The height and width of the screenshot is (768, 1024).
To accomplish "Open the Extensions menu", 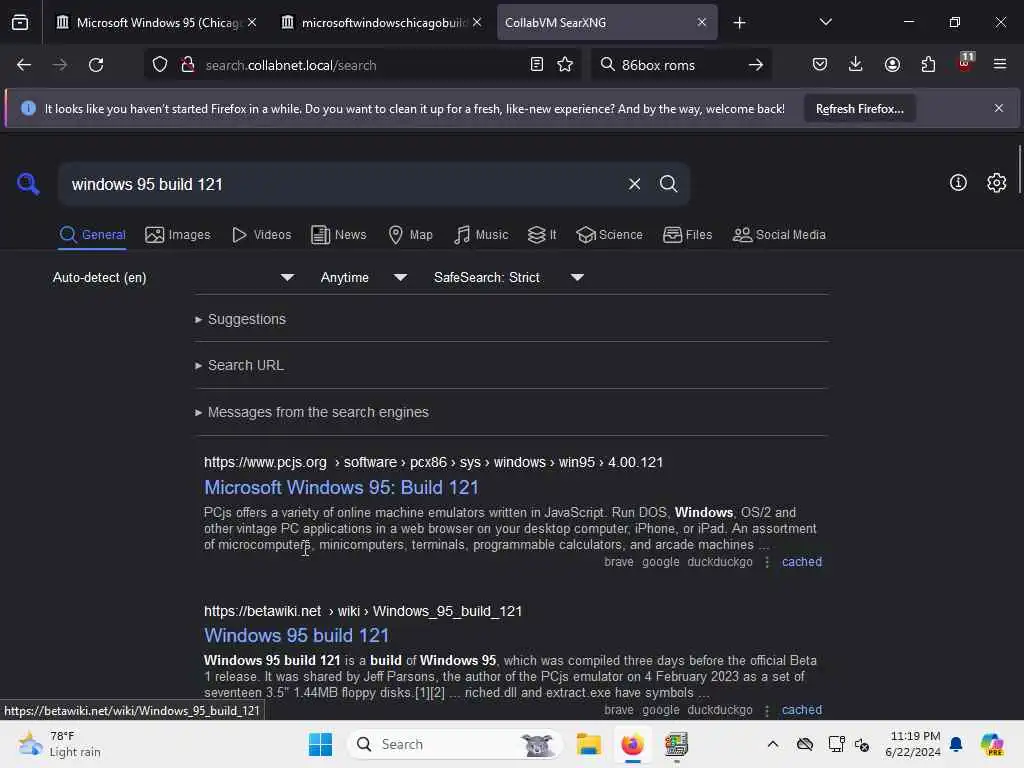I will point(928,65).
